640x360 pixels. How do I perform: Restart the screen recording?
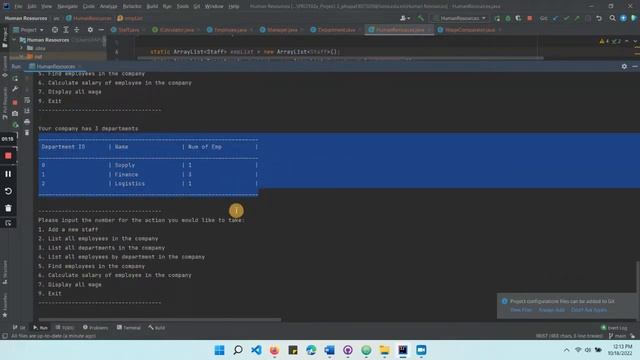8,191
